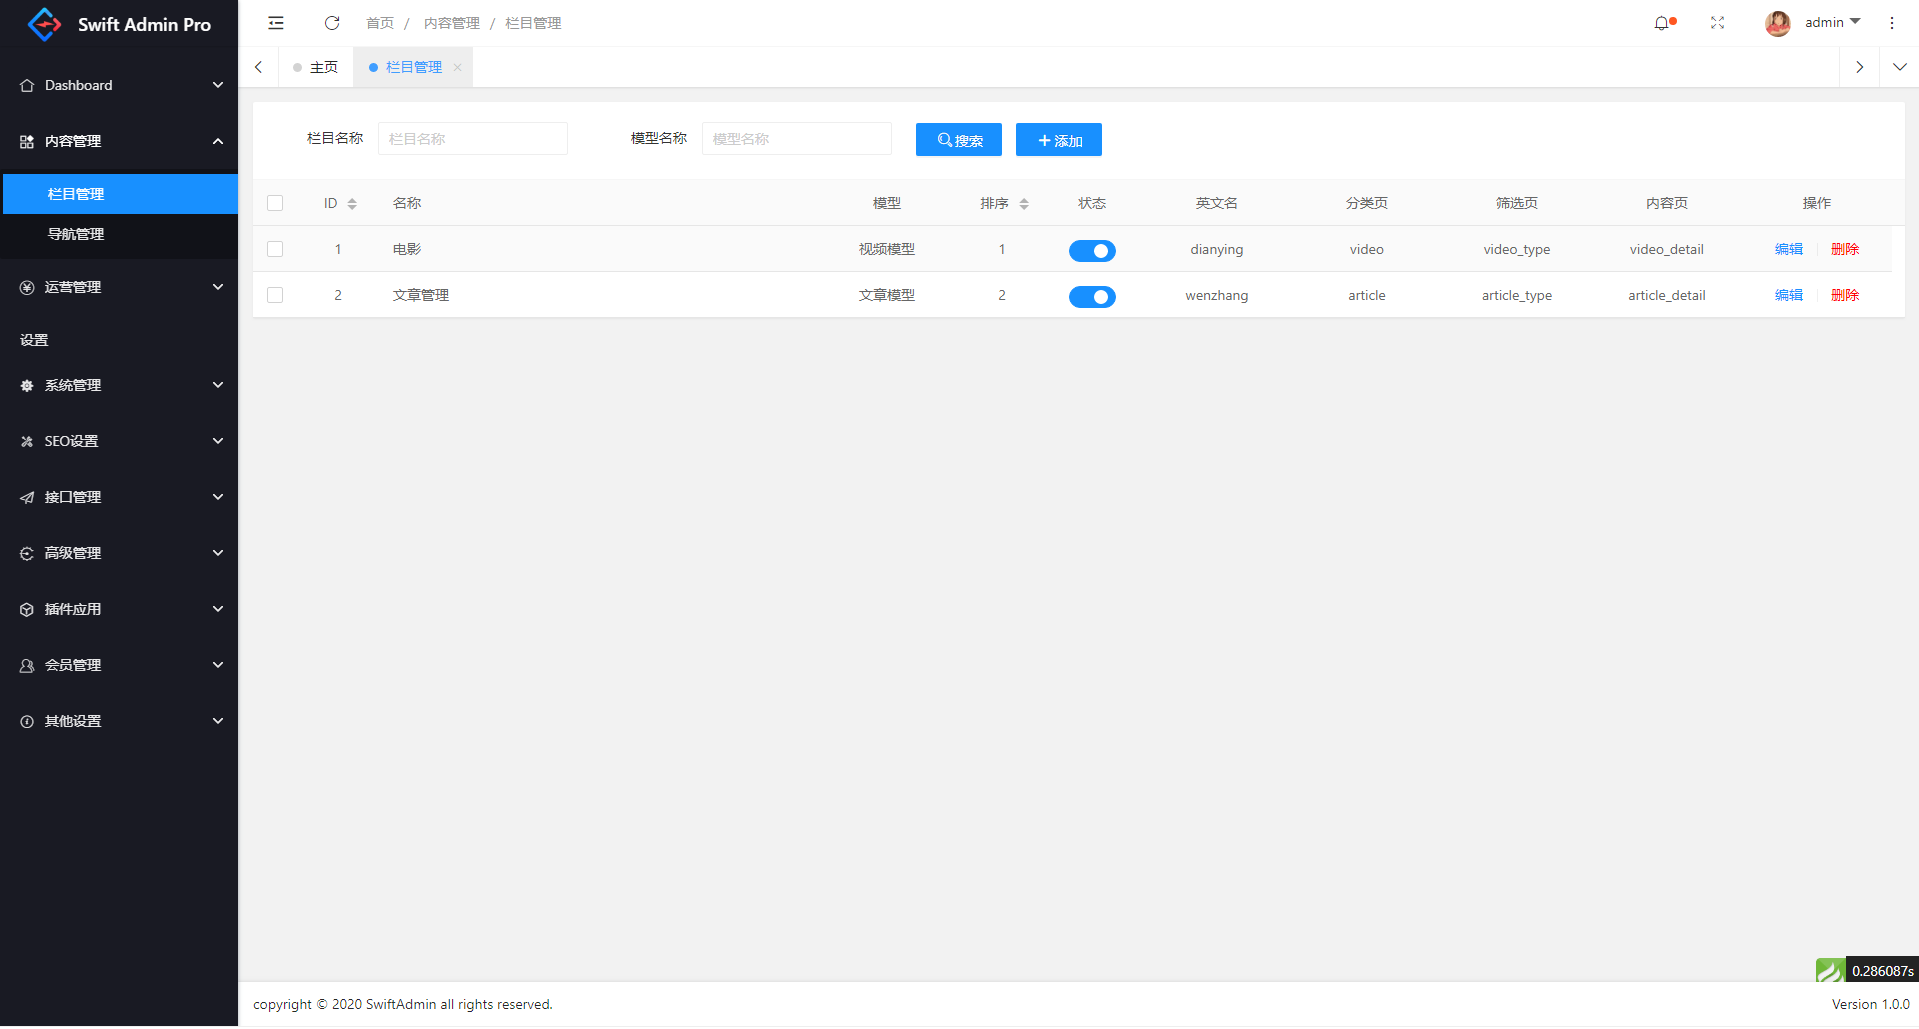Check the select-all checkbox in table header
Viewport: 1919px width, 1029px height.
[275, 204]
